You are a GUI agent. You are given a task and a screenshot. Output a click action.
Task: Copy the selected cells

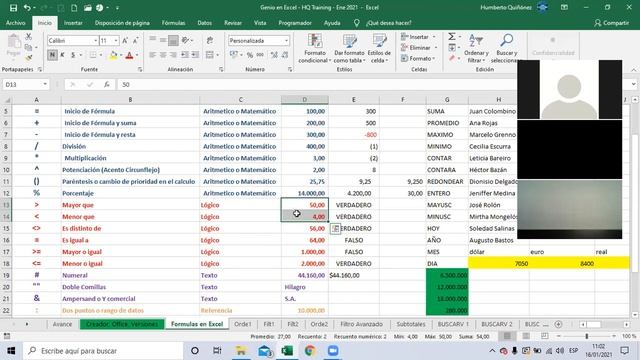pyautogui.click(x=29, y=47)
